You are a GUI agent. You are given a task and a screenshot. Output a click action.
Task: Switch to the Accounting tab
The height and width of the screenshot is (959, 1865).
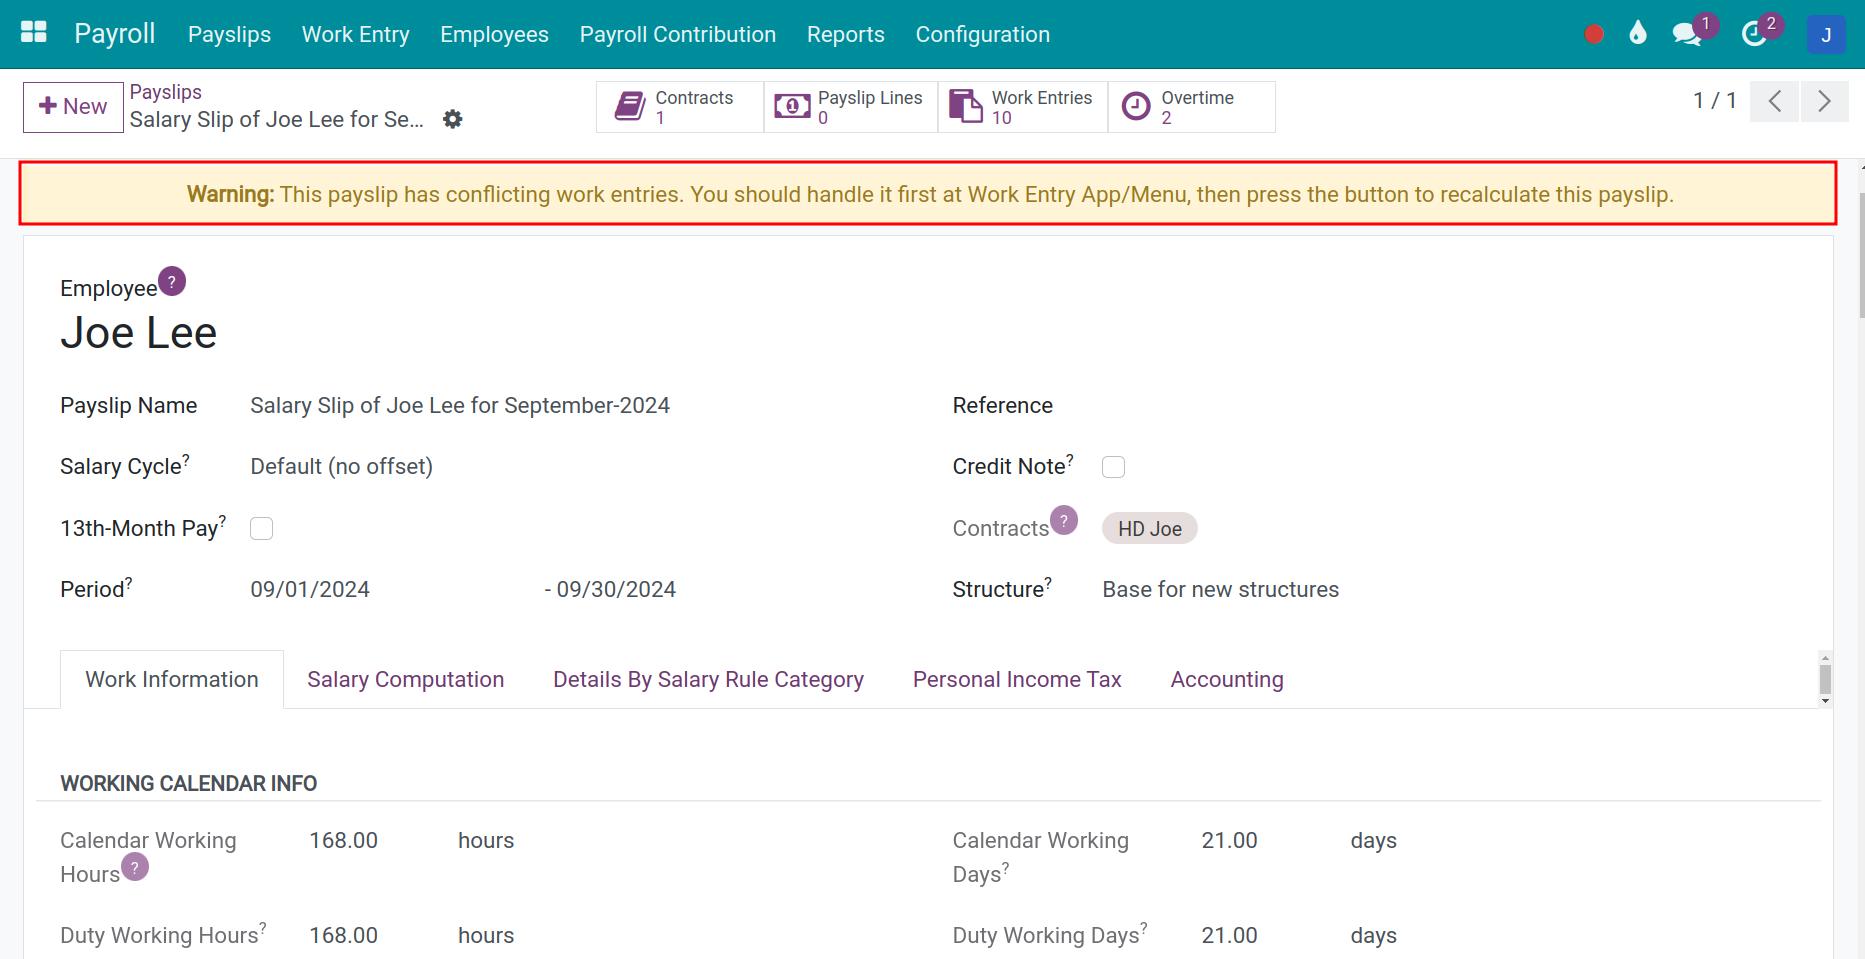[x=1227, y=680]
